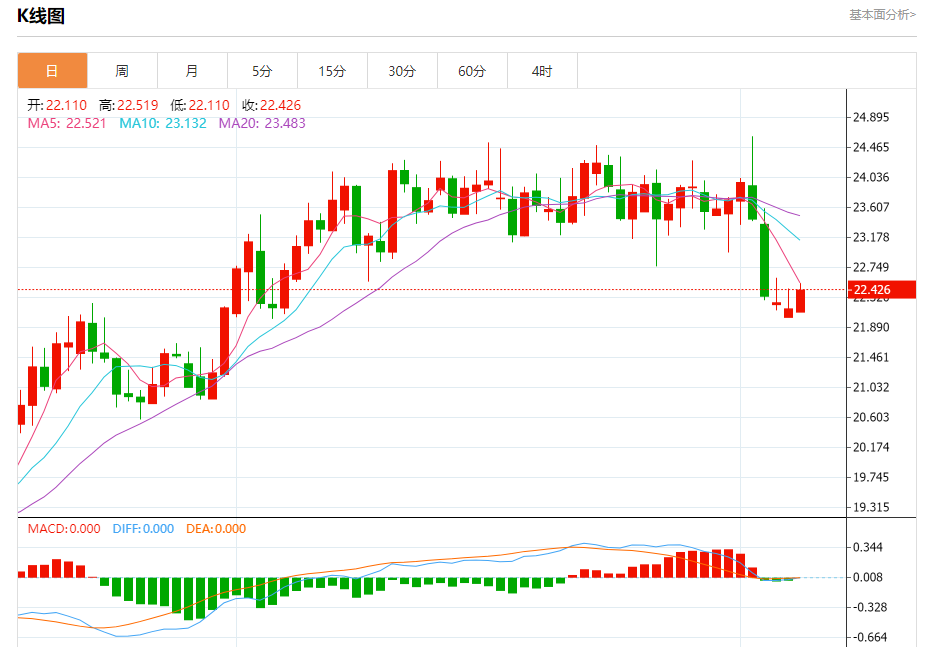
Task: Select the 日 daily chart tab
Action: pyautogui.click(x=53, y=71)
